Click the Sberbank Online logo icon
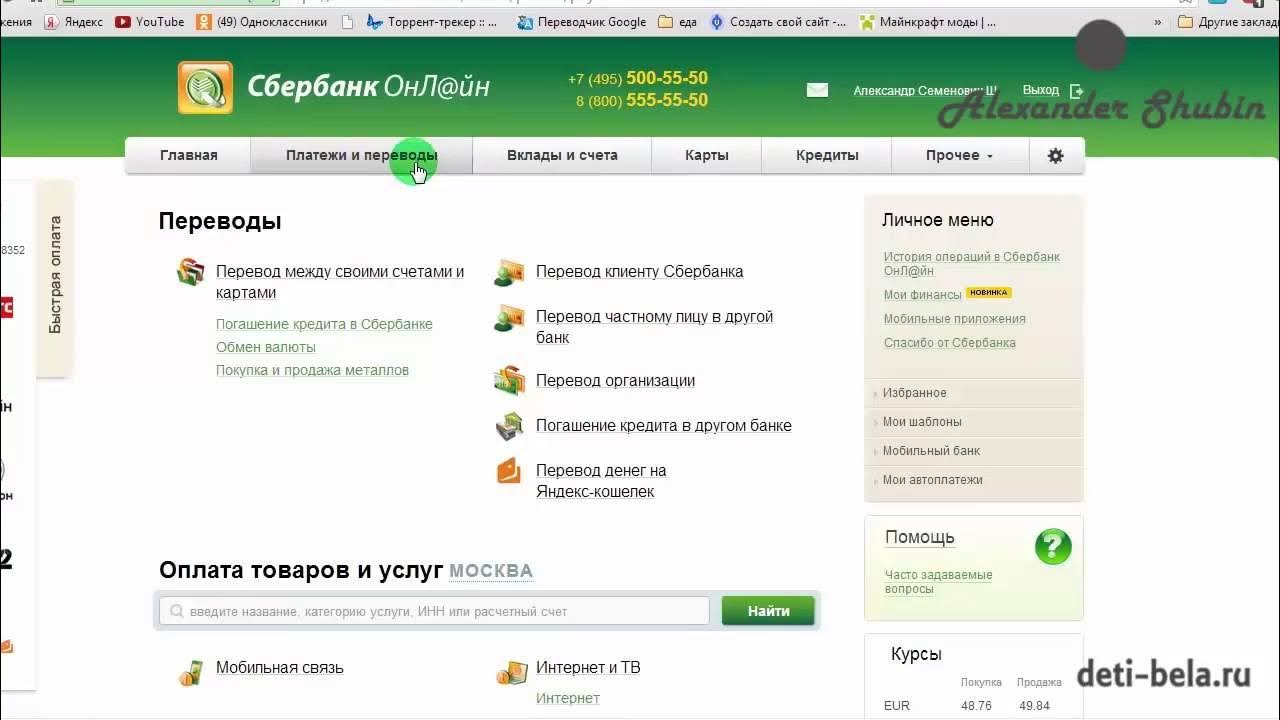 (205, 87)
